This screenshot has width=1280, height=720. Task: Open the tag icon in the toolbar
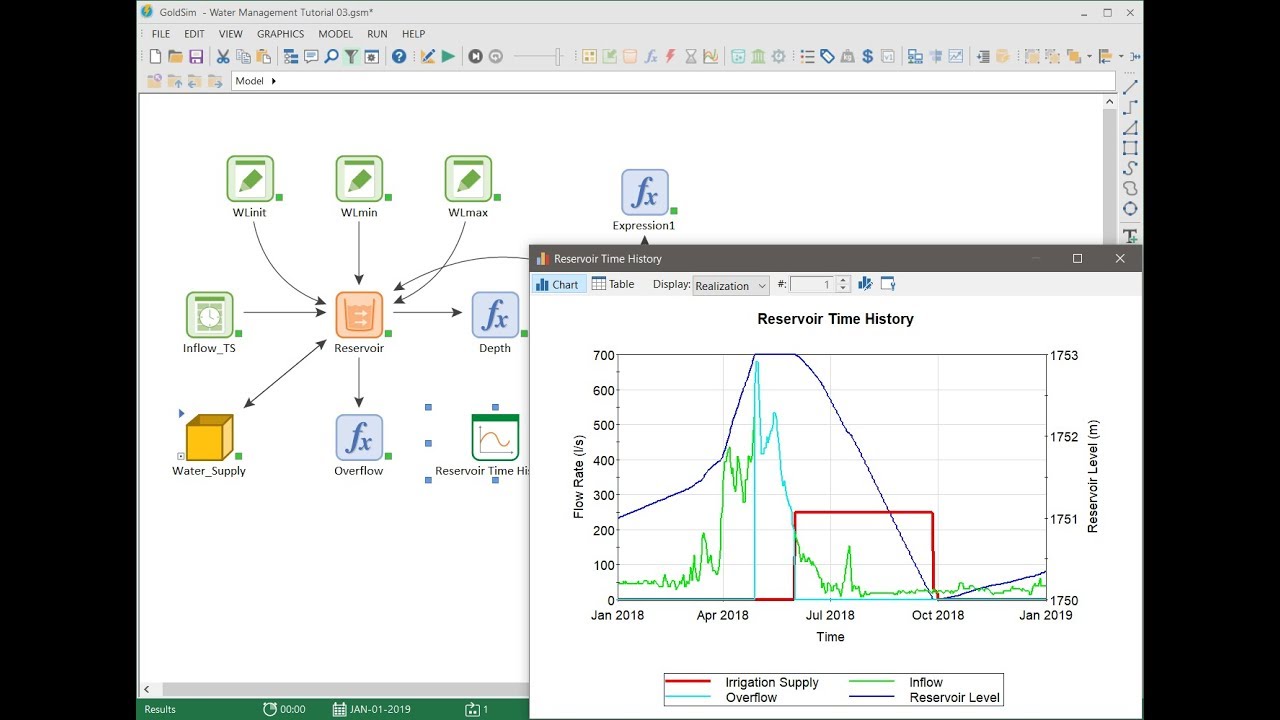(827, 57)
